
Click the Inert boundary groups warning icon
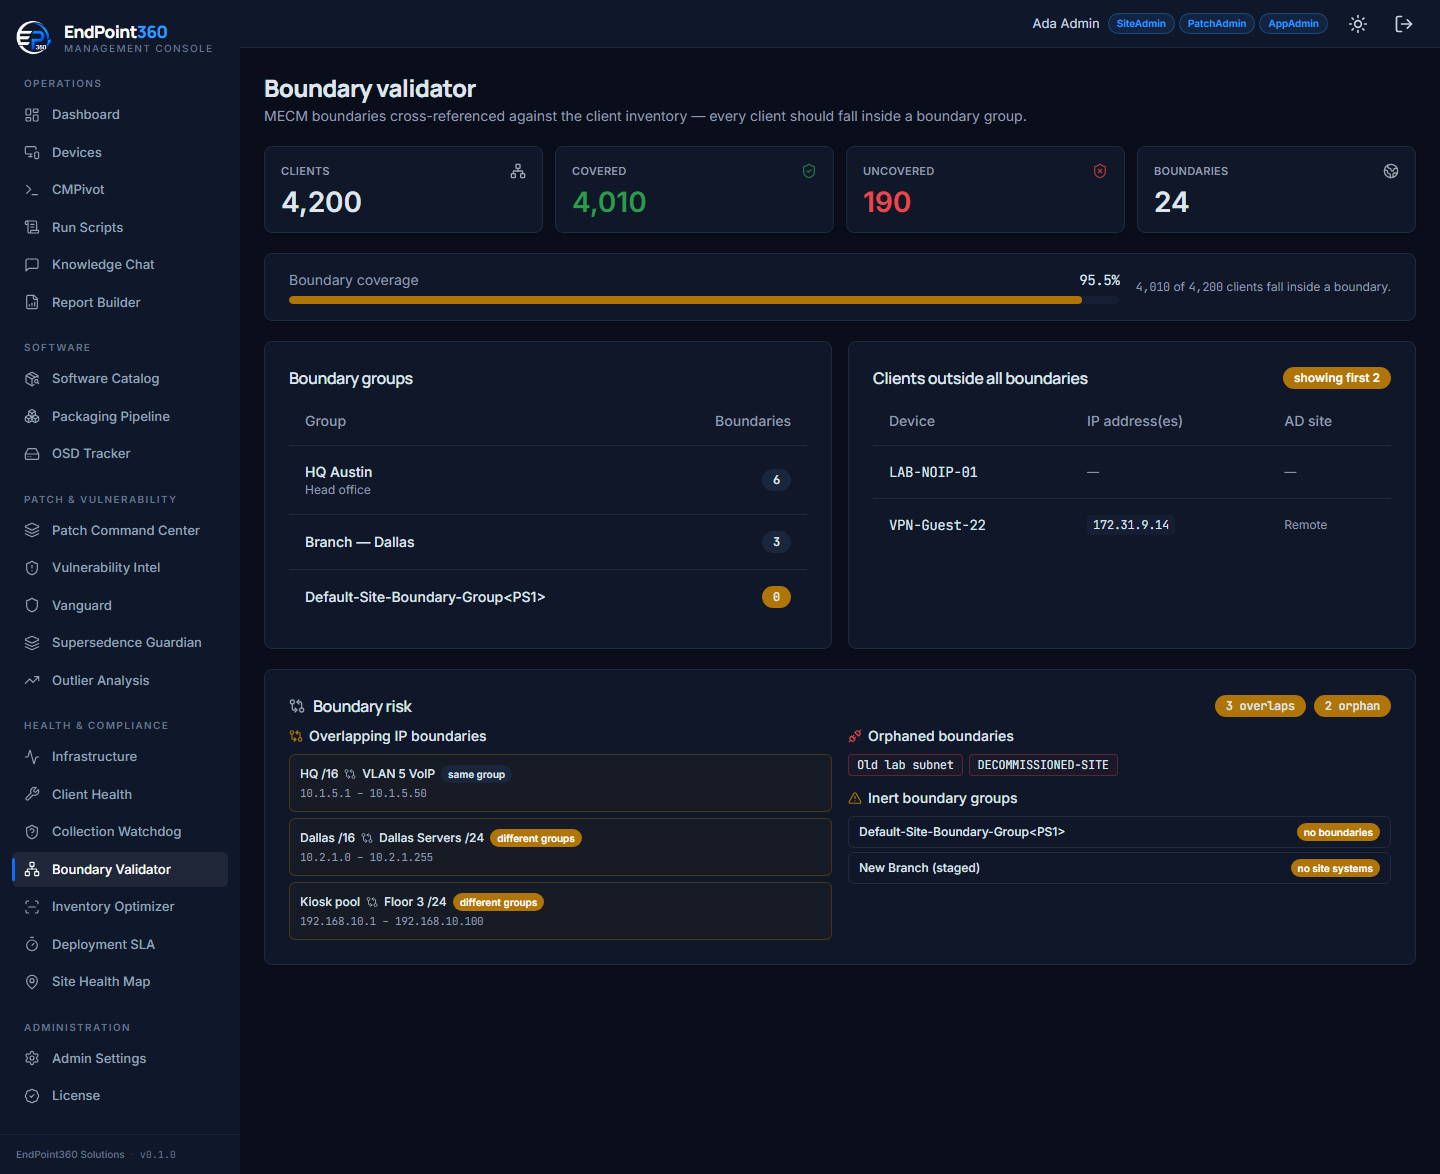pyautogui.click(x=855, y=798)
